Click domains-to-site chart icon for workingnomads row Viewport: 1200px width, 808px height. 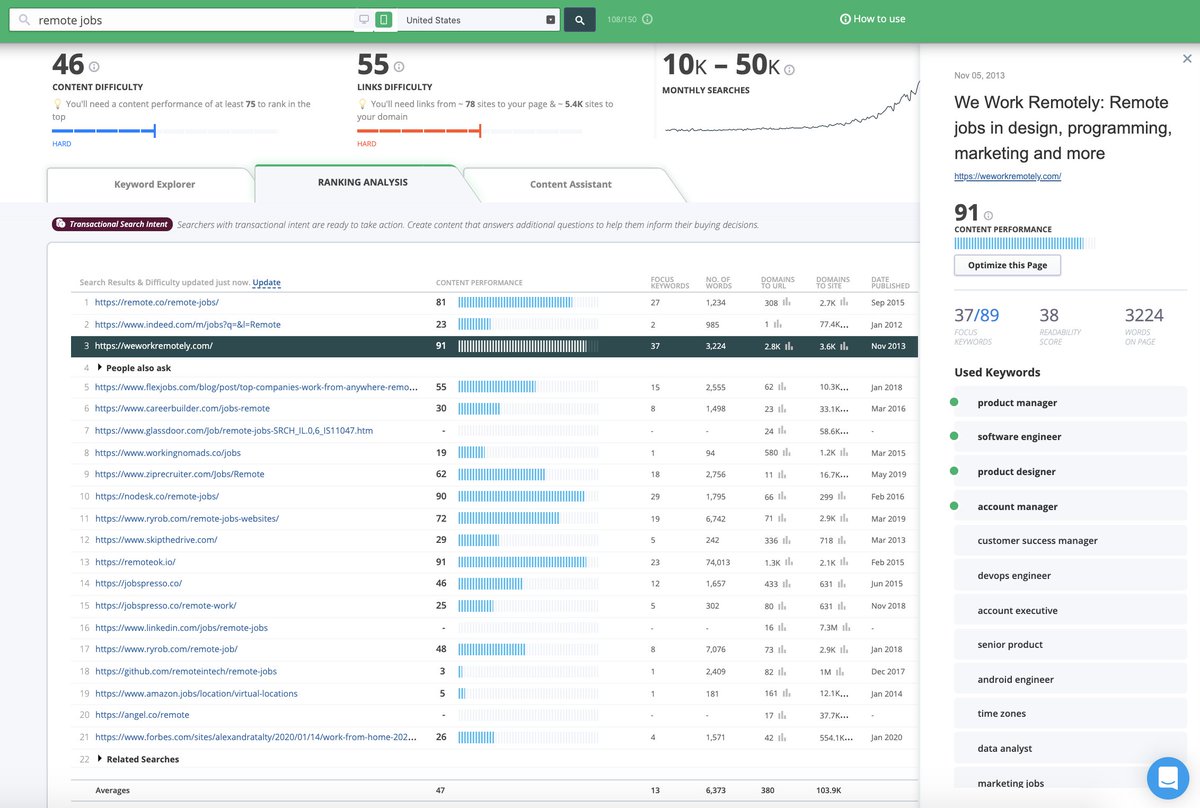tap(845, 452)
